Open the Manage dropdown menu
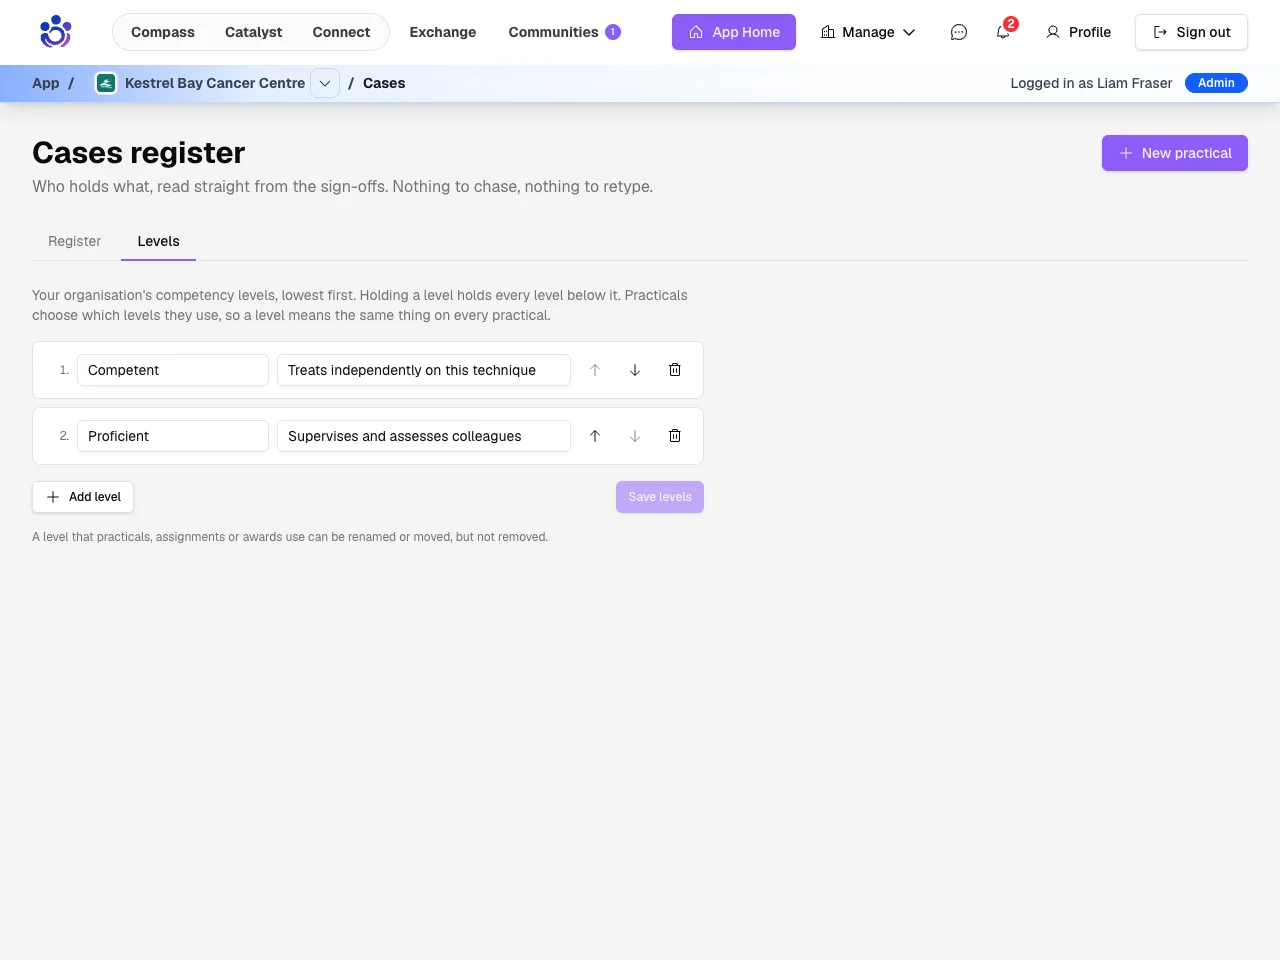The image size is (1280, 960). 868,32
